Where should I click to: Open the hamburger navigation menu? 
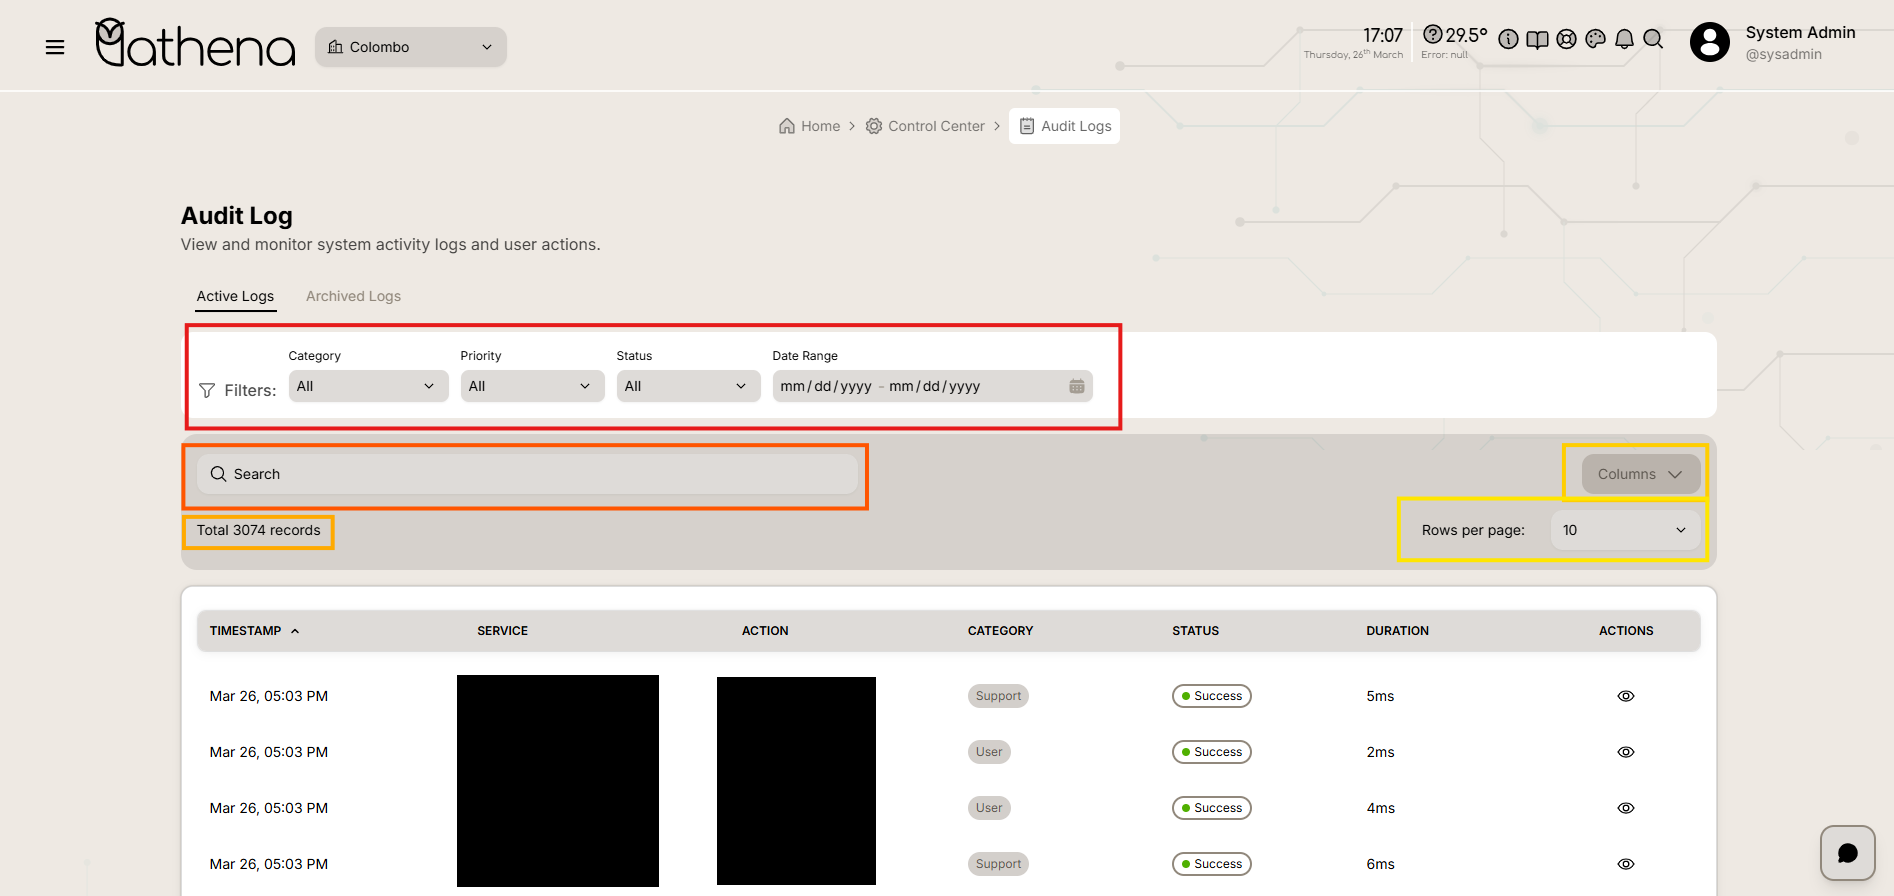click(55, 47)
